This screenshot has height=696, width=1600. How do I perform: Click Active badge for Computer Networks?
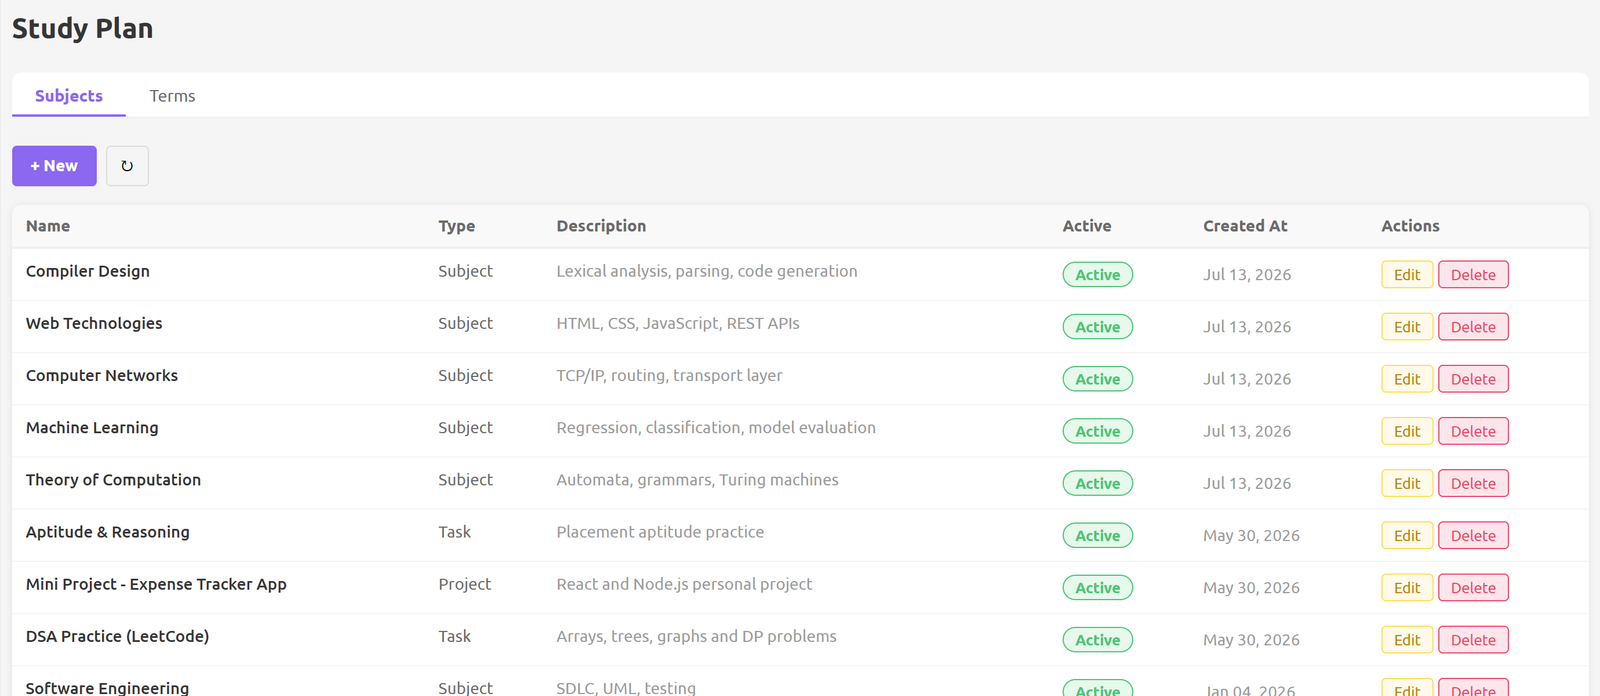(1098, 379)
